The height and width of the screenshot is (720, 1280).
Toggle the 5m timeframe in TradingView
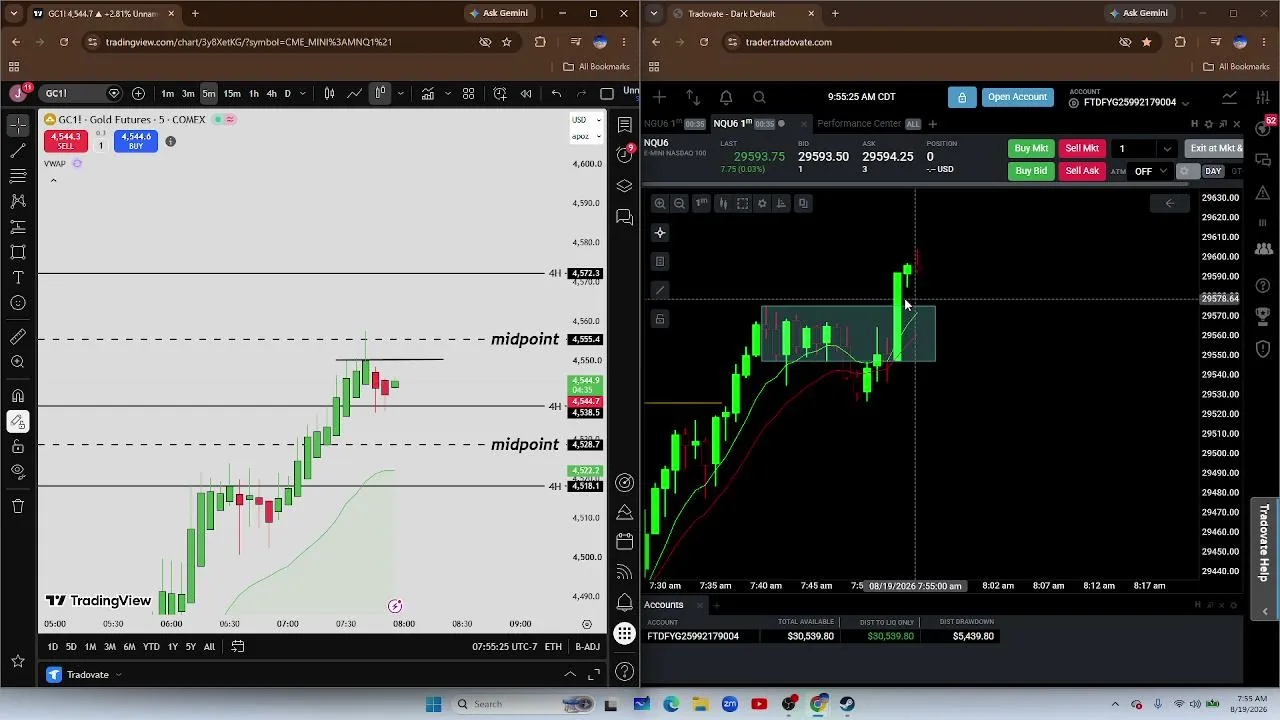coord(209,94)
